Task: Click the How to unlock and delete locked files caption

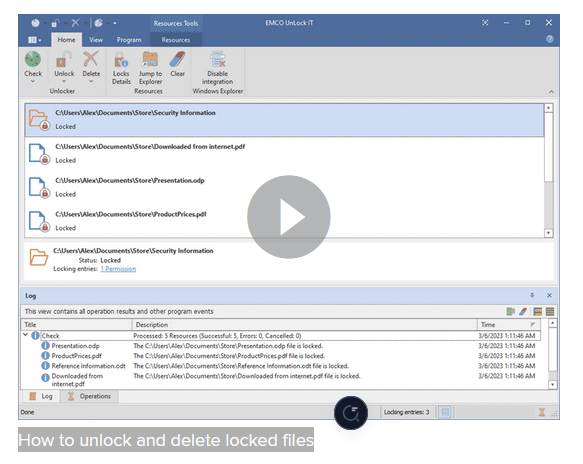Action: [x=166, y=440]
